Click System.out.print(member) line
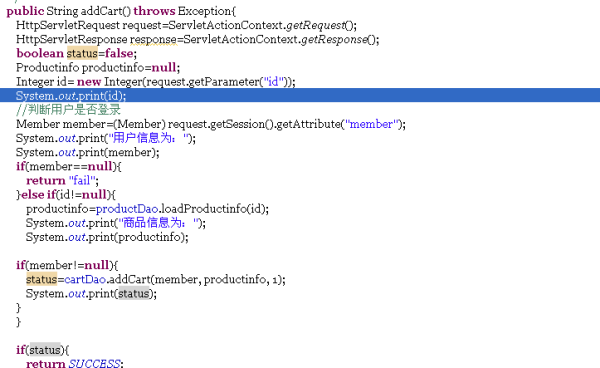This screenshot has height=368, width=600. click(88, 152)
